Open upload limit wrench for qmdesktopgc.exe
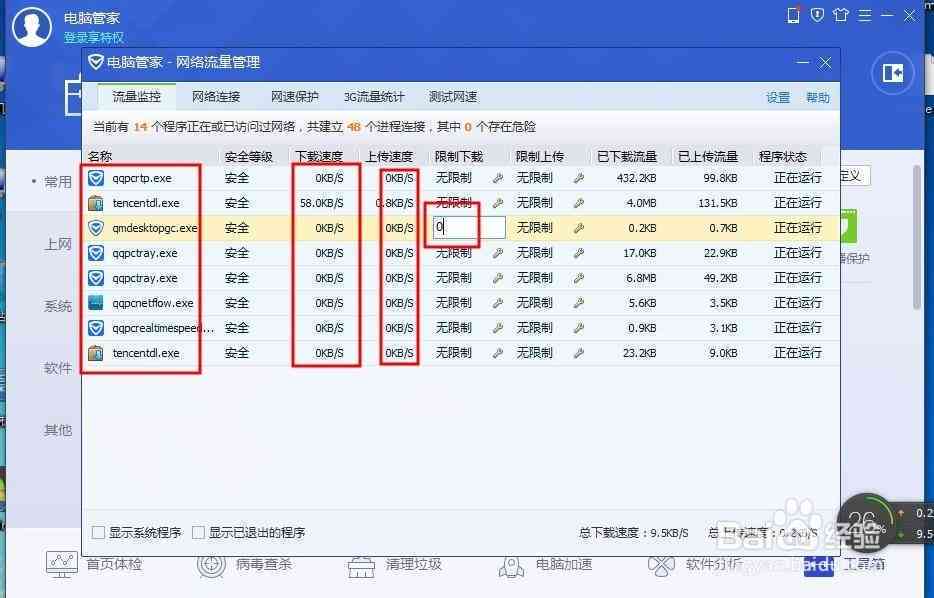 (578, 228)
